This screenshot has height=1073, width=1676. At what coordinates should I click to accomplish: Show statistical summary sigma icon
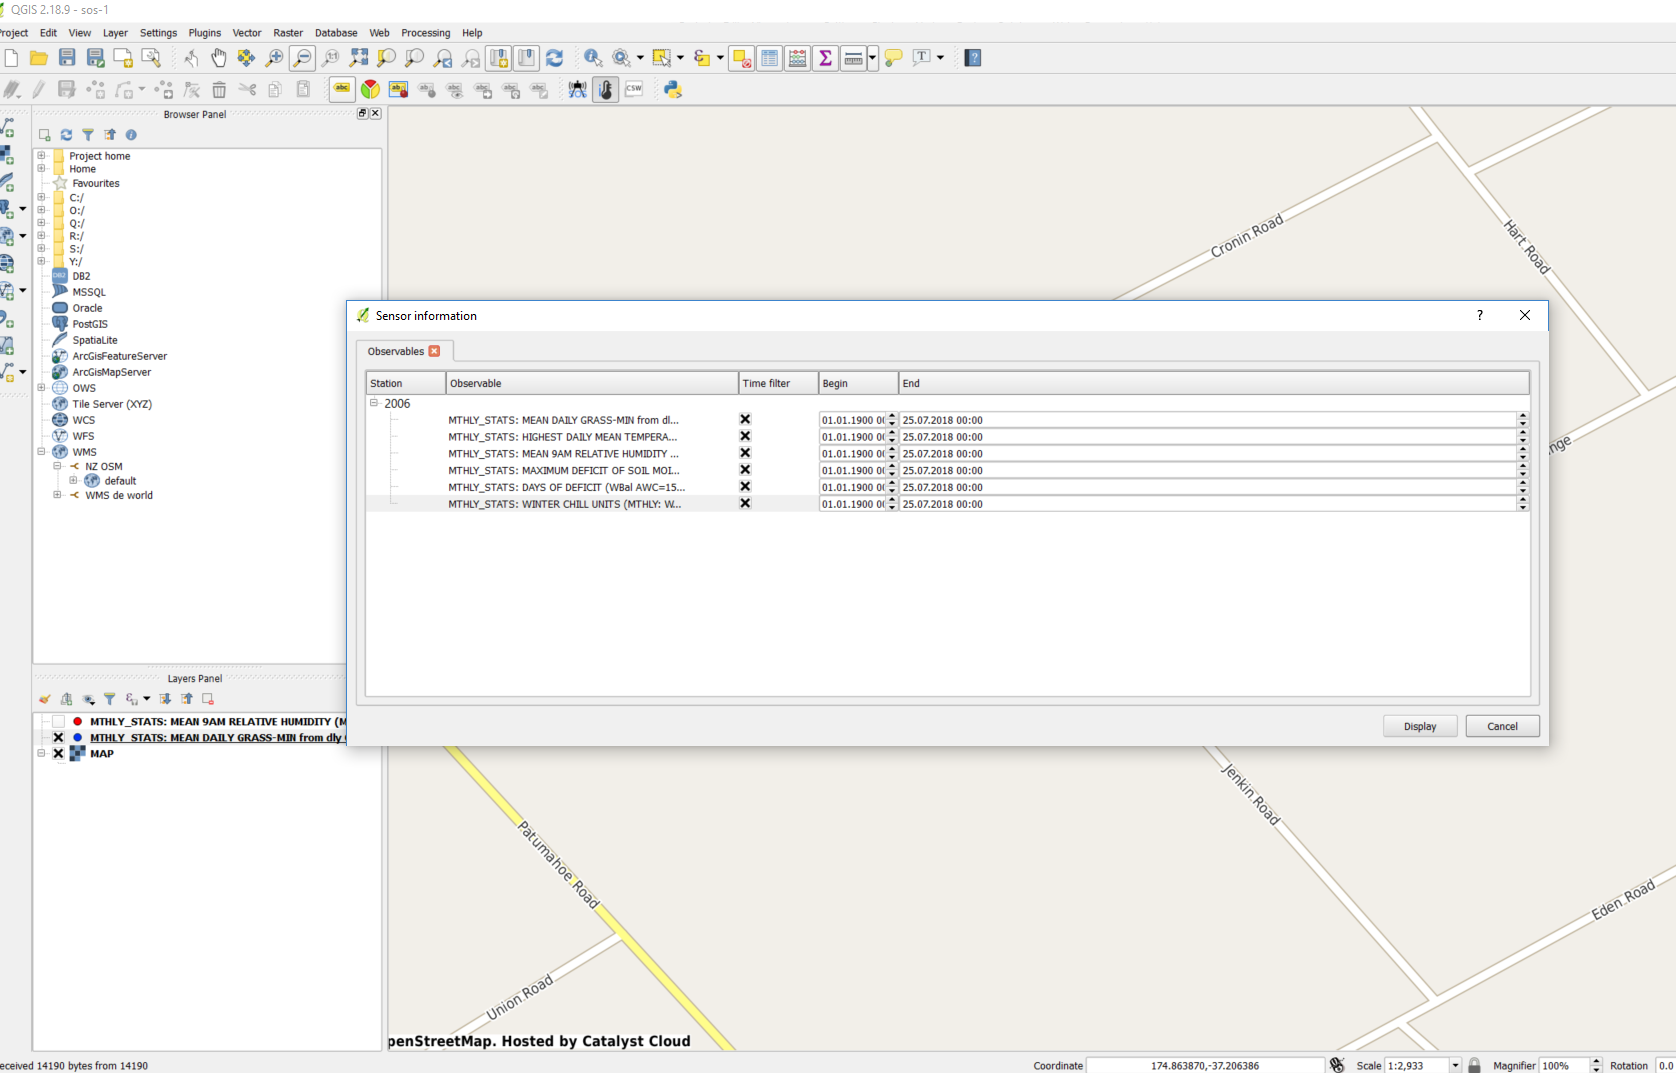click(x=825, y=58)
